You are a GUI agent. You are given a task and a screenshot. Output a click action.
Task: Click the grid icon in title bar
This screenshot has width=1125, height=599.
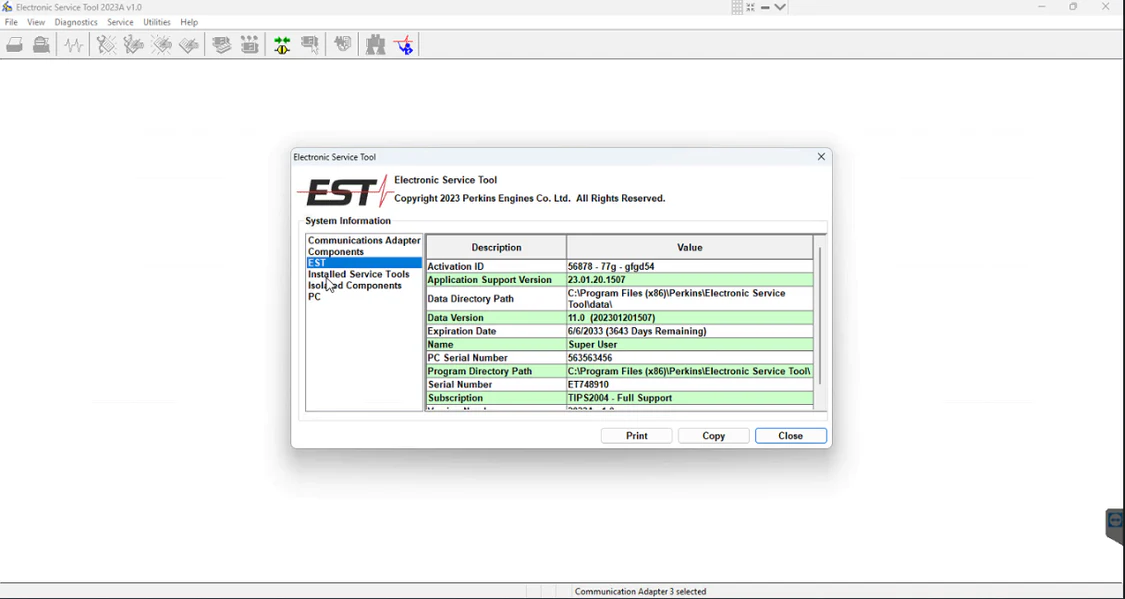(737, 7)
